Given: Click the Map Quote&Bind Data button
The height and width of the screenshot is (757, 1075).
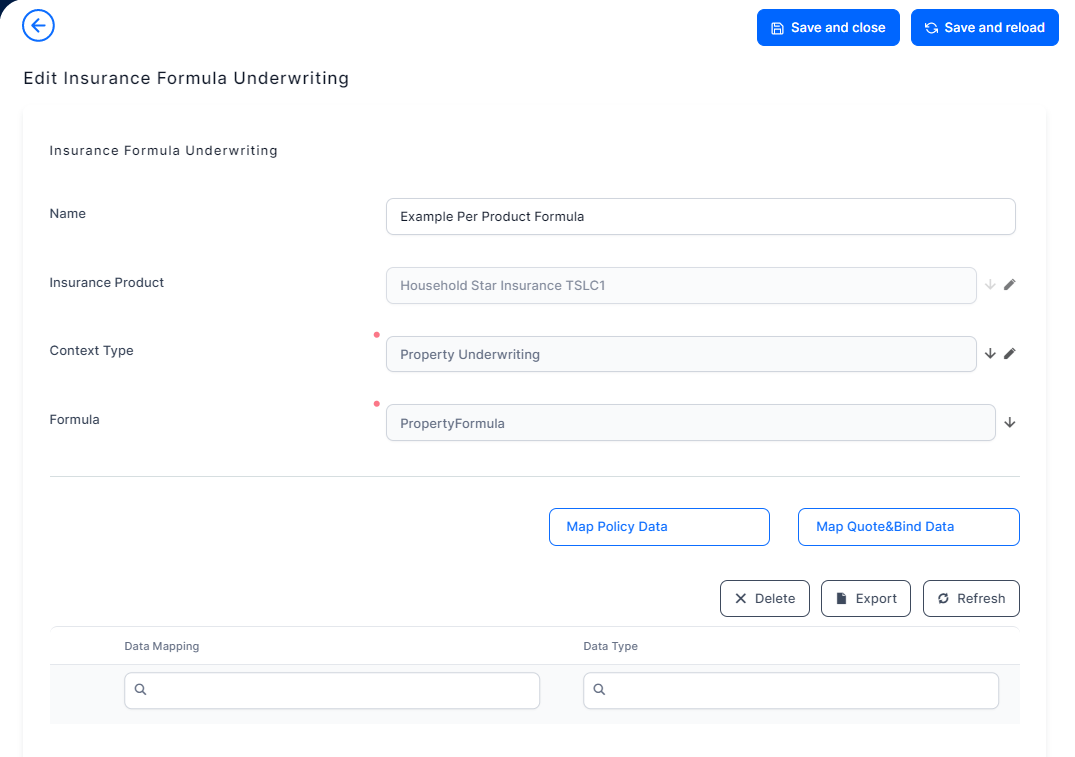Looking at the screenshot, I should coord(908,527).
